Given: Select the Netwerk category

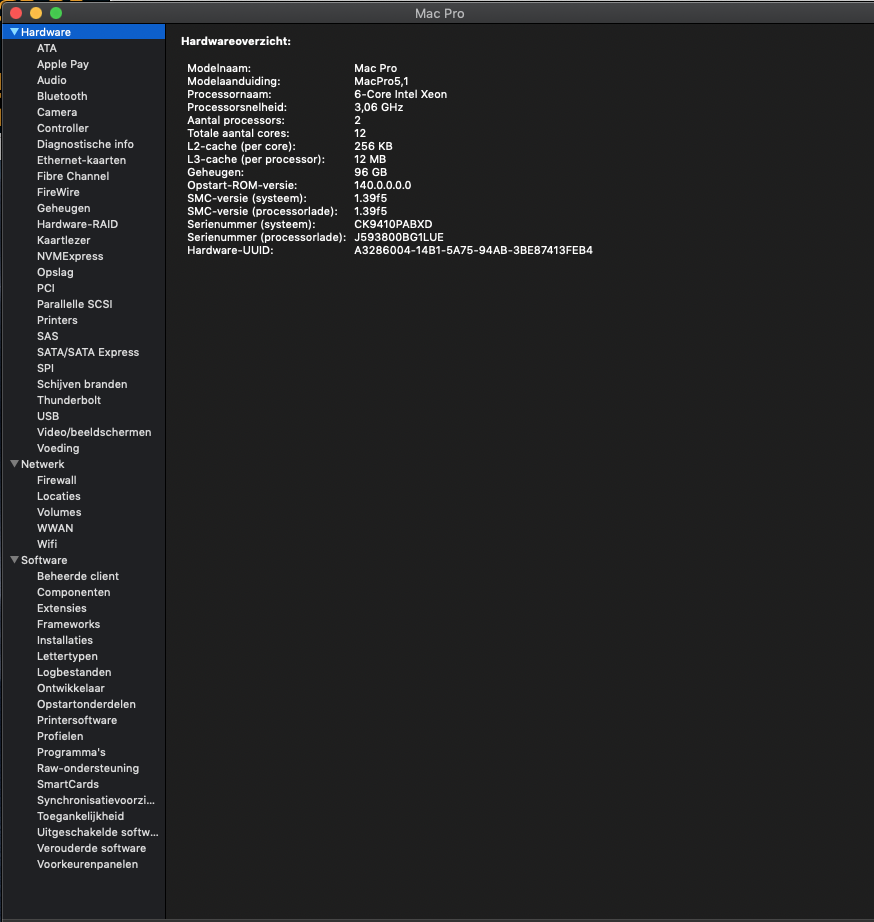Looking at the screenshot, I should (x=42, y=464).
